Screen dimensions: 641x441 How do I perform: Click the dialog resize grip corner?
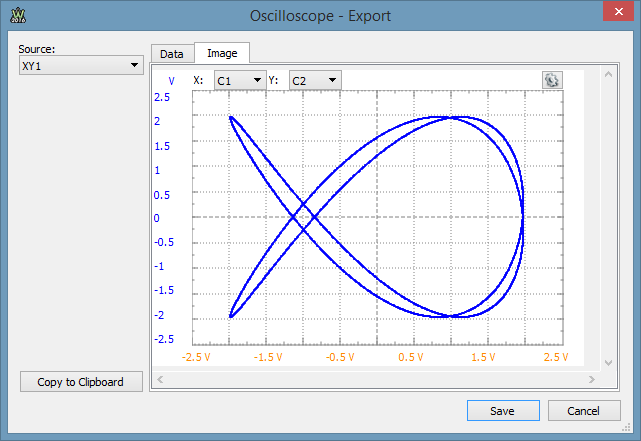pyautogui.click(x=626, y=428)
